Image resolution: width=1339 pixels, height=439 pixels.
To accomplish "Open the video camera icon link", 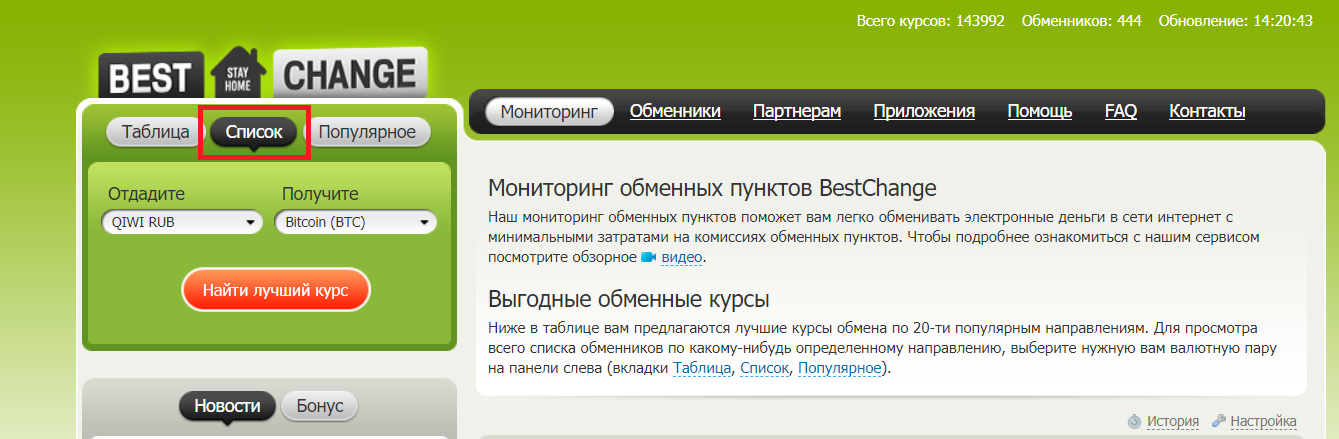I will [648, 257].
